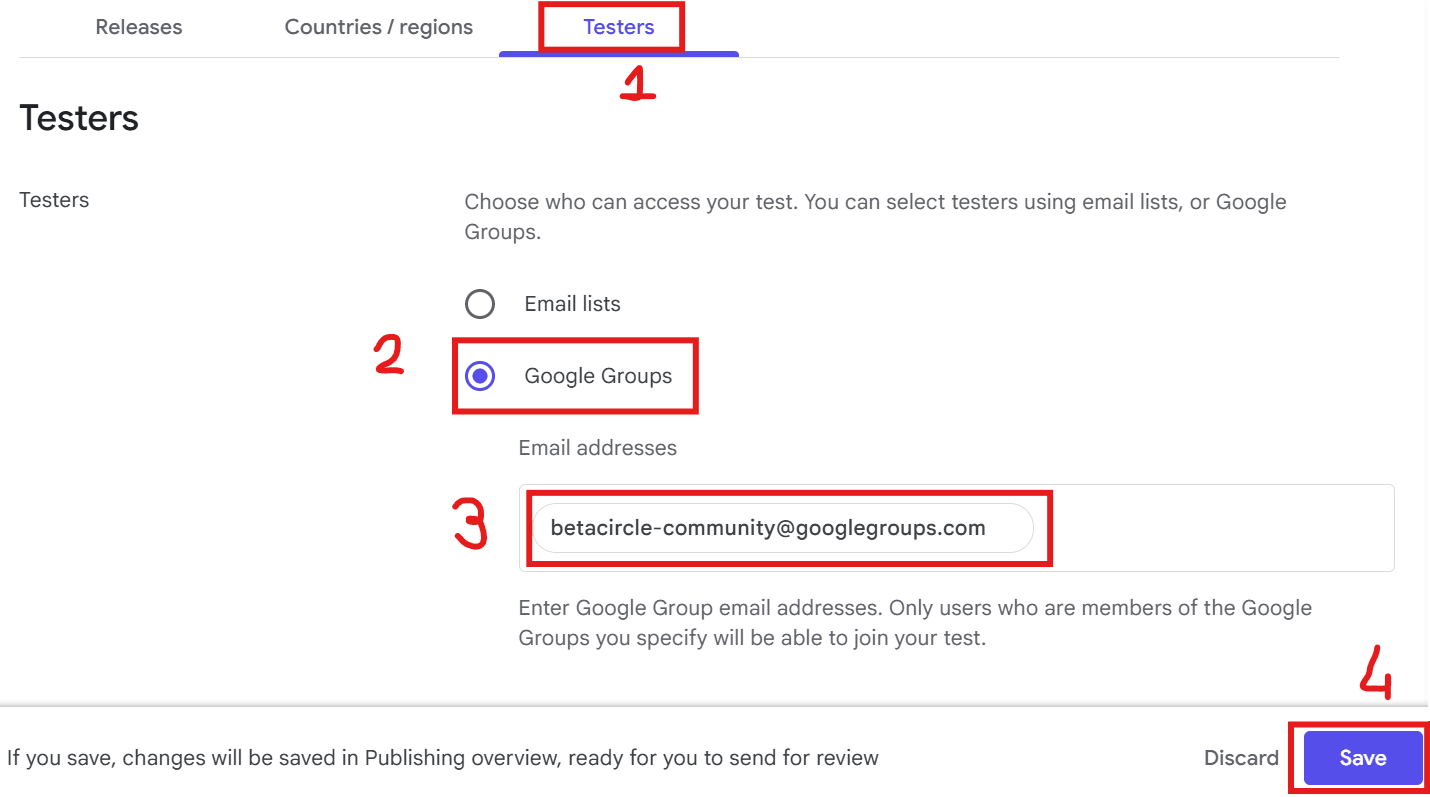Click Save to store changes
Screen dimensions: 1430x797
tap(1362, 758)
